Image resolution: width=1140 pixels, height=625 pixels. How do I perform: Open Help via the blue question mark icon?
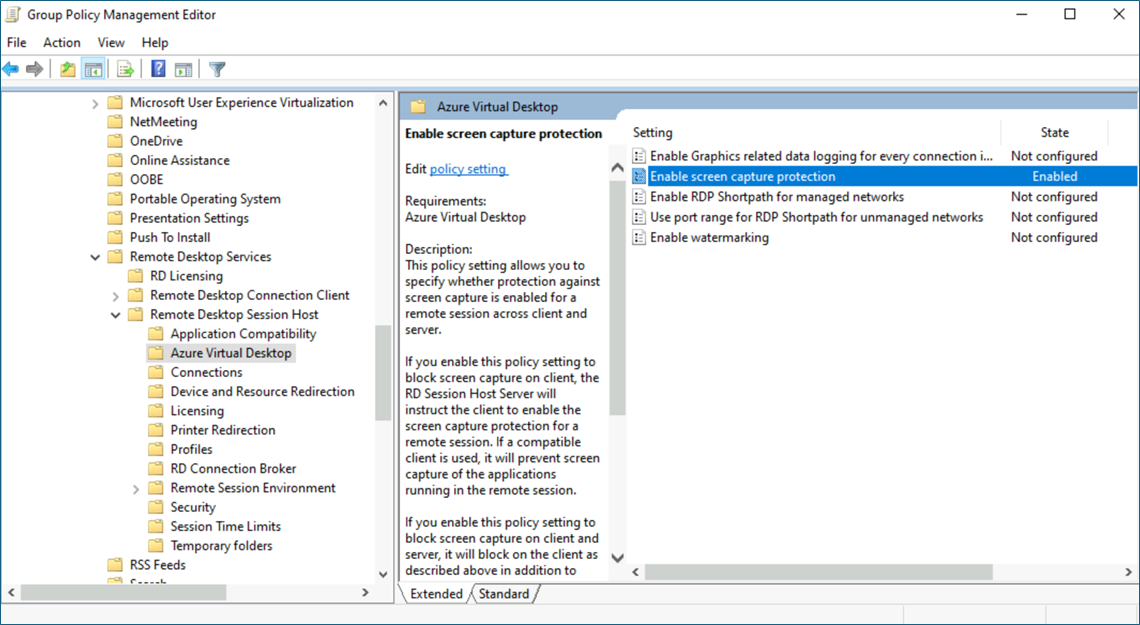pyautogui.click(x=158, y=69)
